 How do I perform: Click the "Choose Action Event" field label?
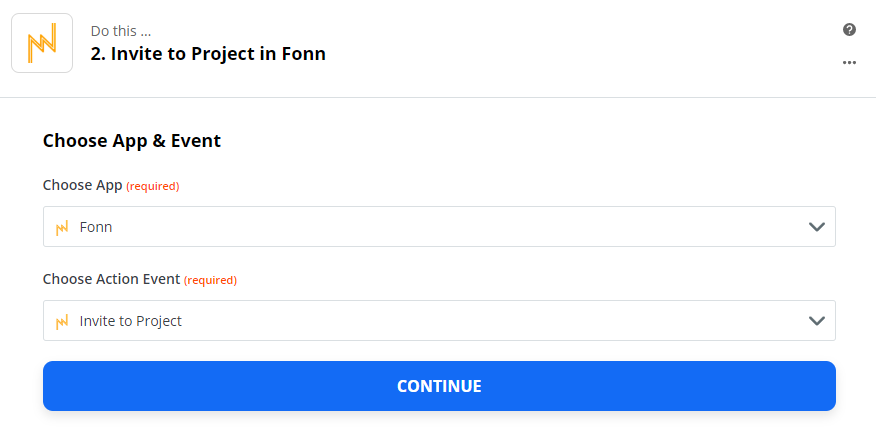[111, 279]
